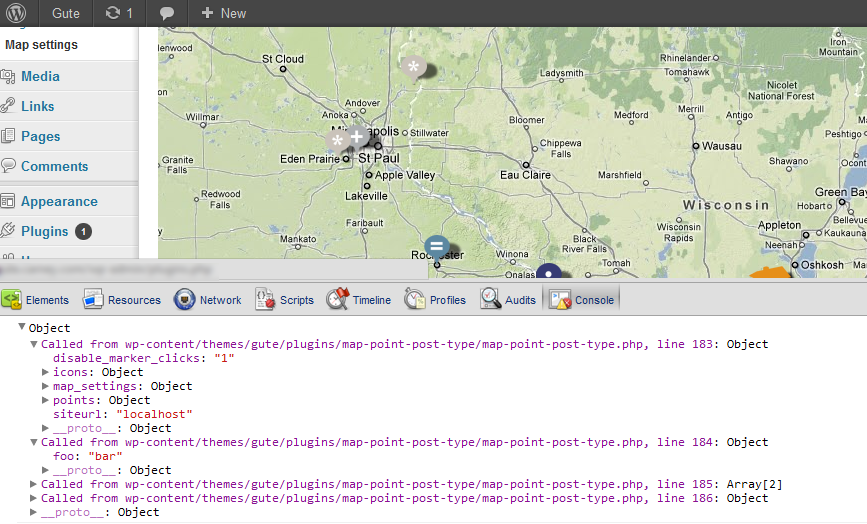Expand __proto__ under foo bar

[x=46, y=470]
